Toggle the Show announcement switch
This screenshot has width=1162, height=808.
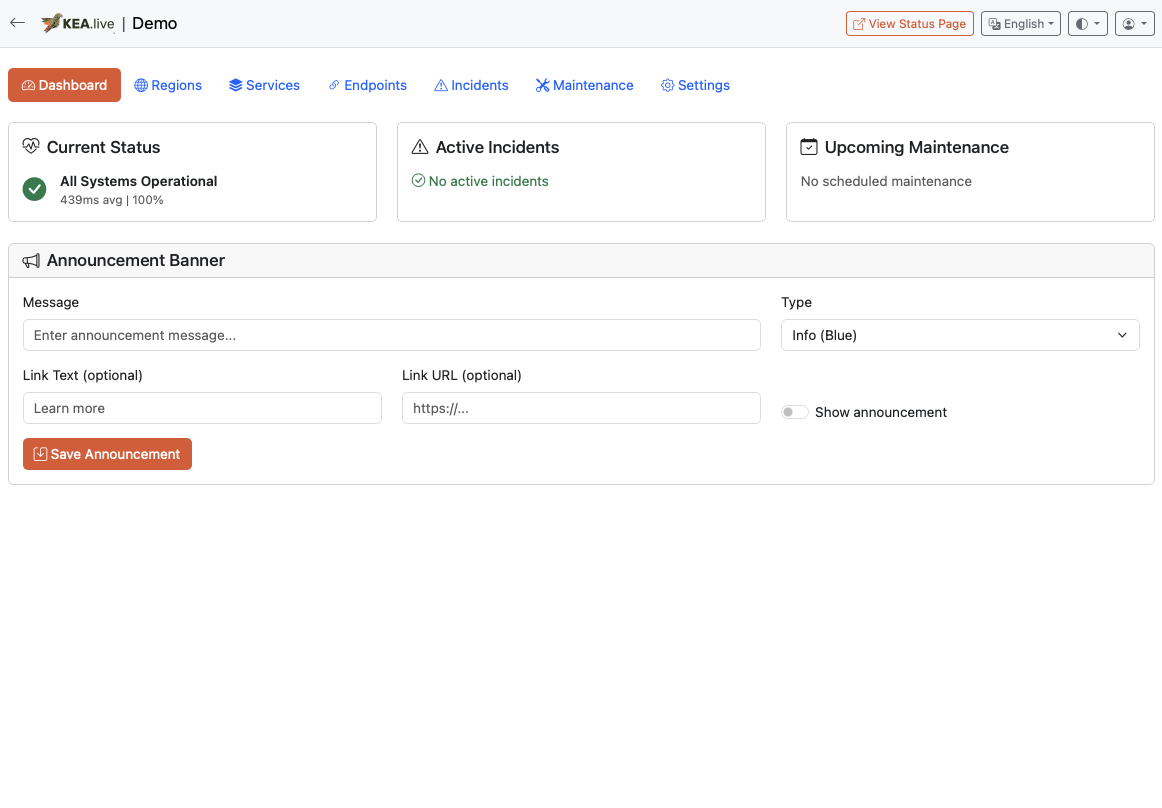[794, 412]
